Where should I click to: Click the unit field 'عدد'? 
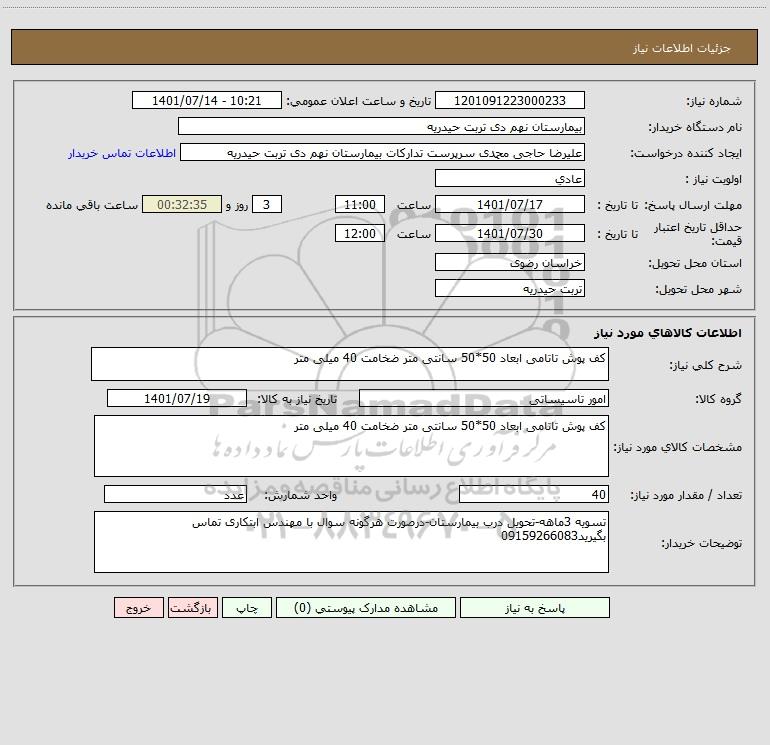pos(175,495)
